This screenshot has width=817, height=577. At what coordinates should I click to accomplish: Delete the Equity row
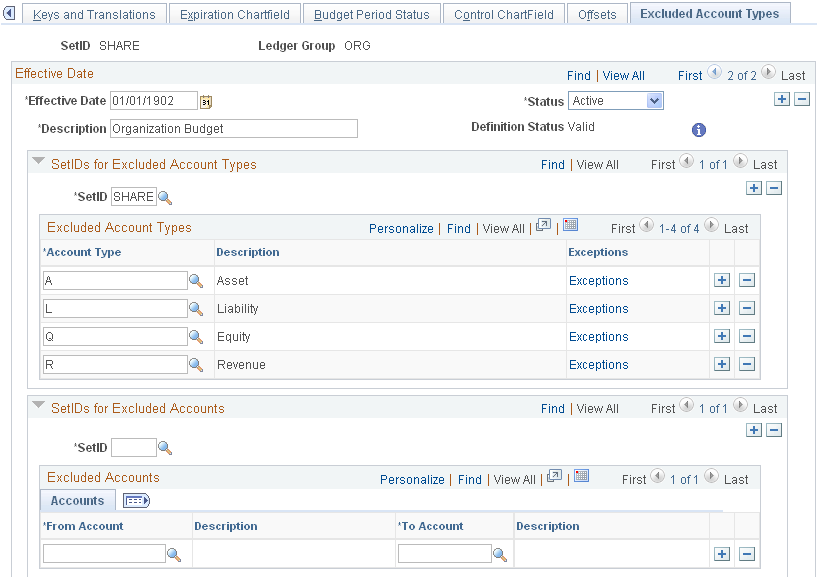coord(747,336)
